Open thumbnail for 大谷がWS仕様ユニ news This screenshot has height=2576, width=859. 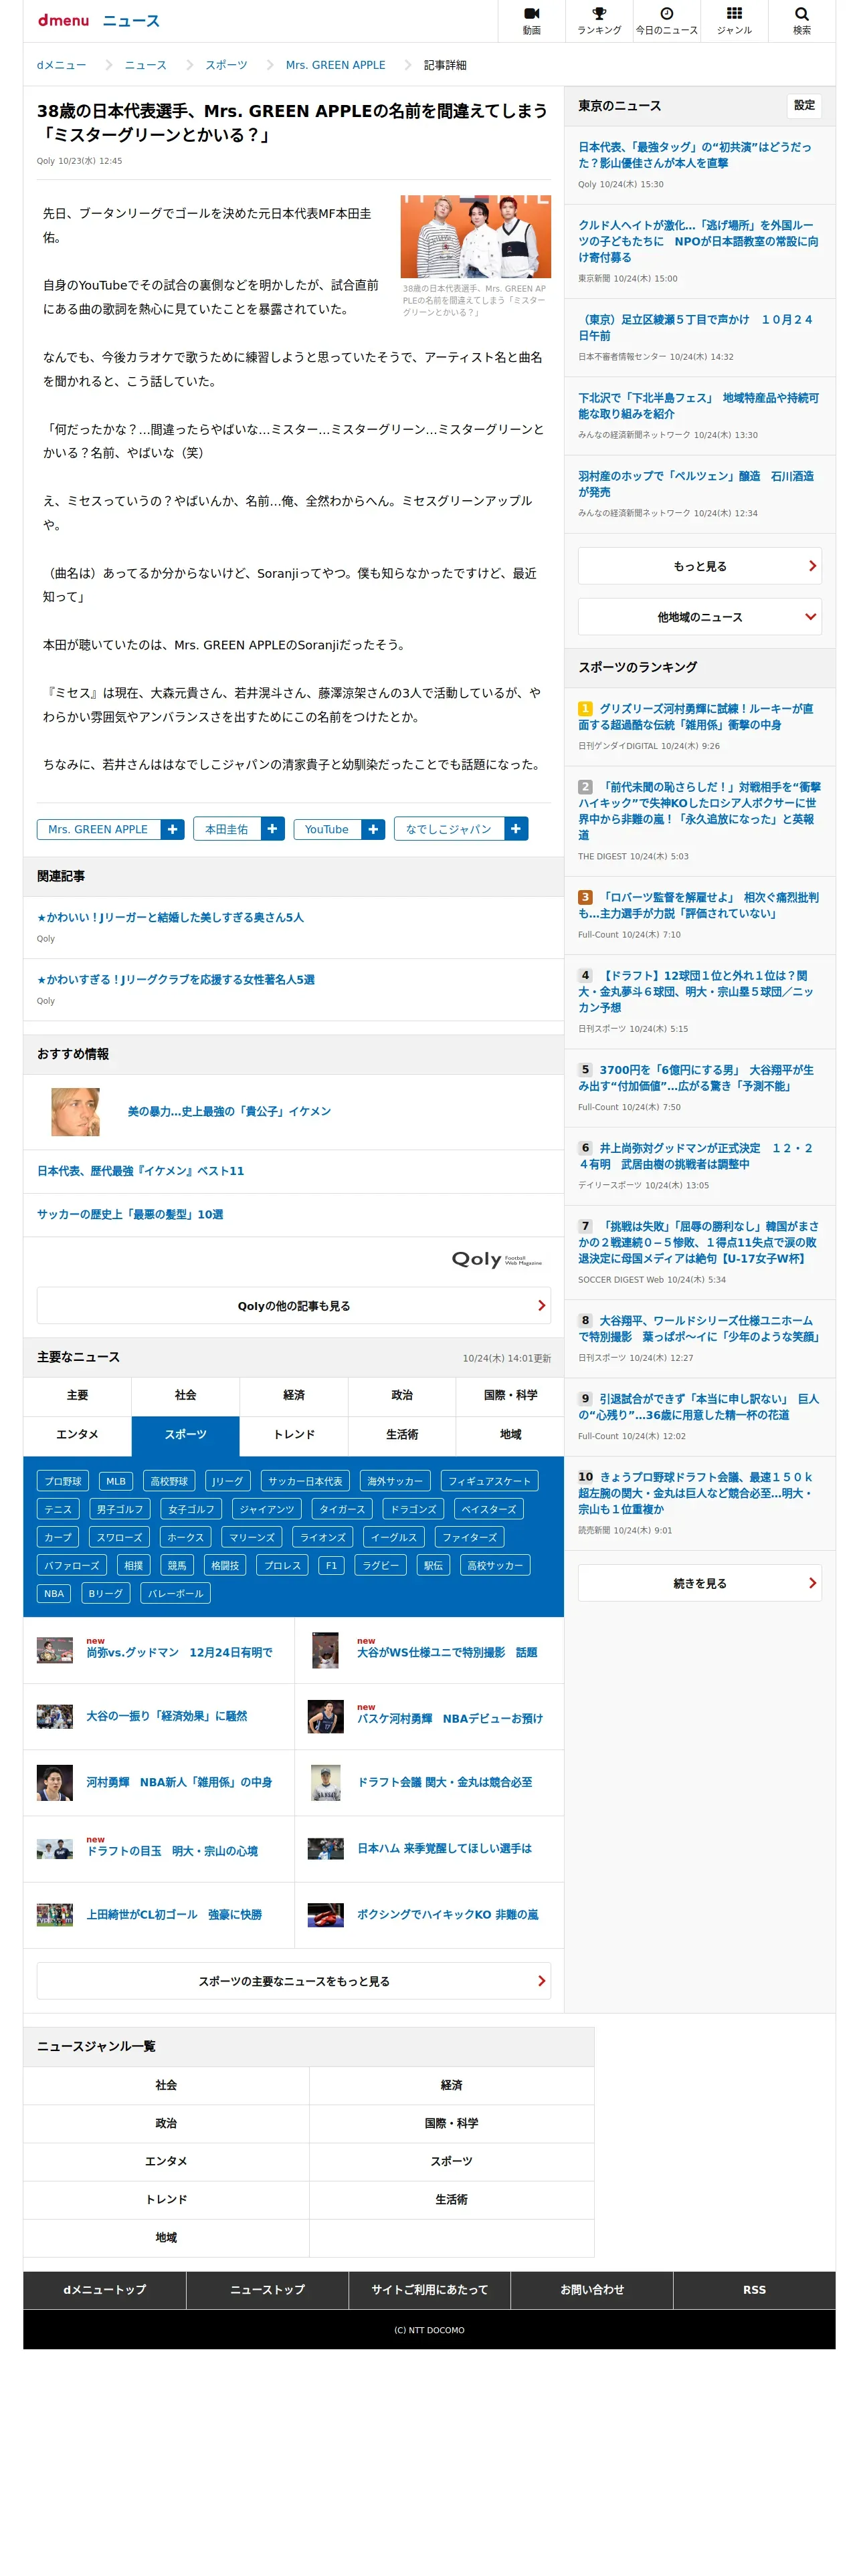(x=325, y=1650)
